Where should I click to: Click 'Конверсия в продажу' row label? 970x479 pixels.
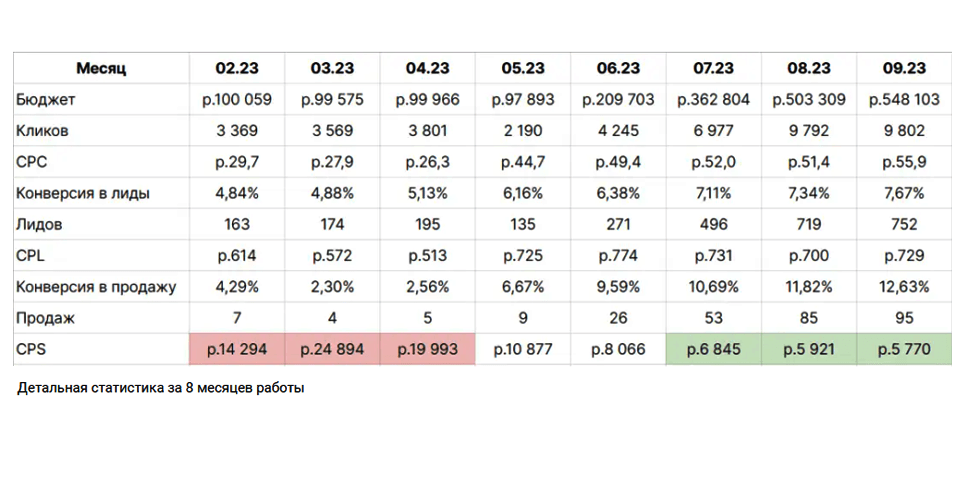96,287
